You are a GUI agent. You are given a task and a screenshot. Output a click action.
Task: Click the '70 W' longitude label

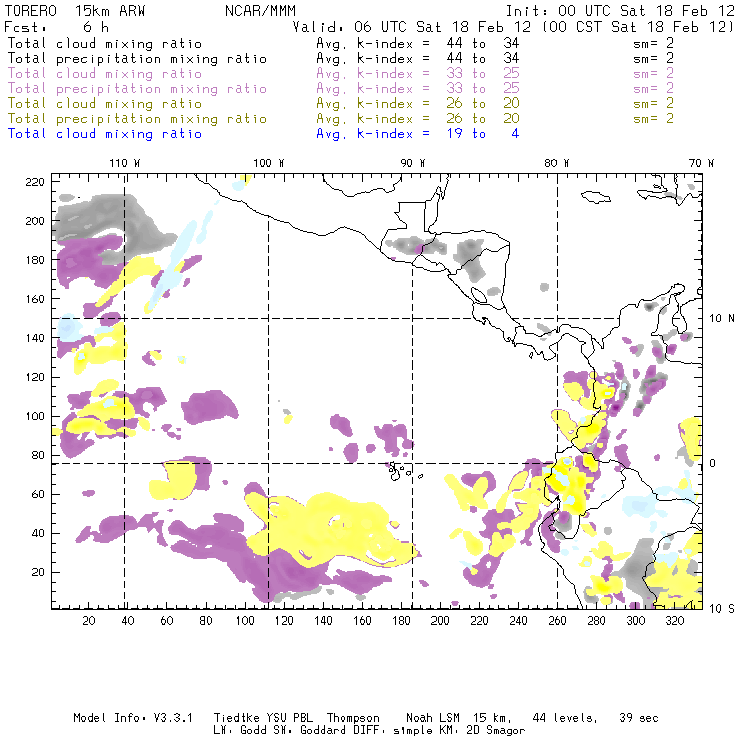pos(701,163)
